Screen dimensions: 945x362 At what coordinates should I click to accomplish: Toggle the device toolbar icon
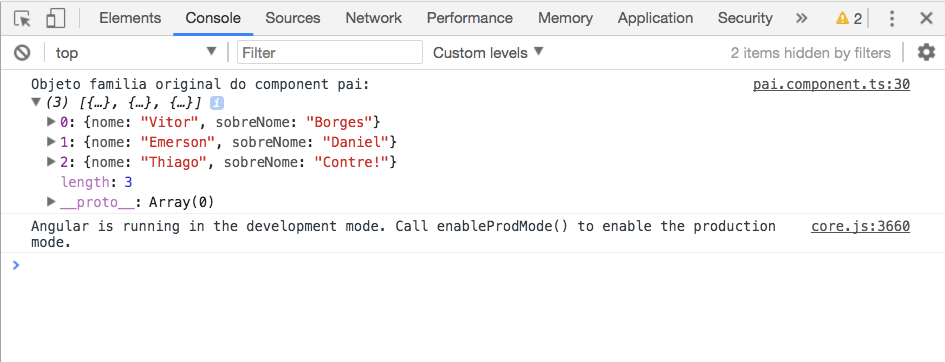[55, 19]
